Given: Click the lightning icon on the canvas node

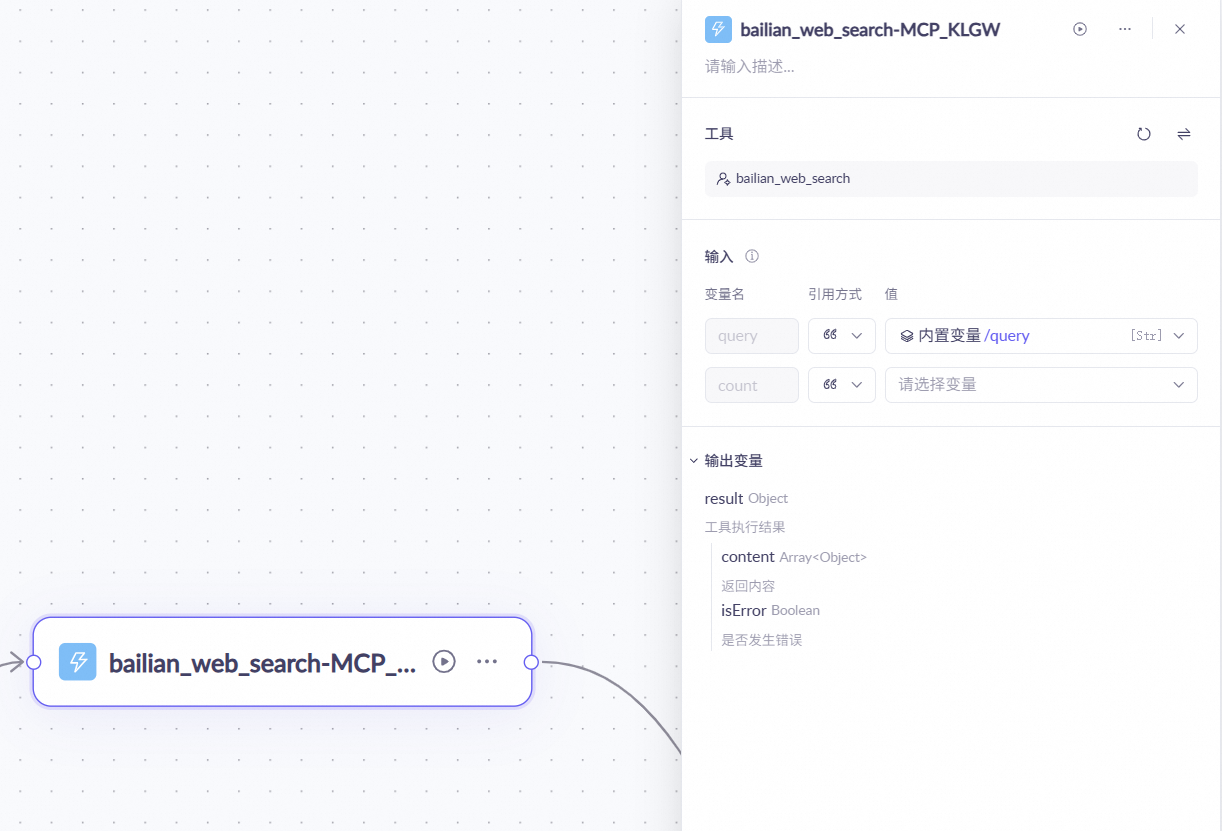Looking at the screenshot, I should (78, 662).
